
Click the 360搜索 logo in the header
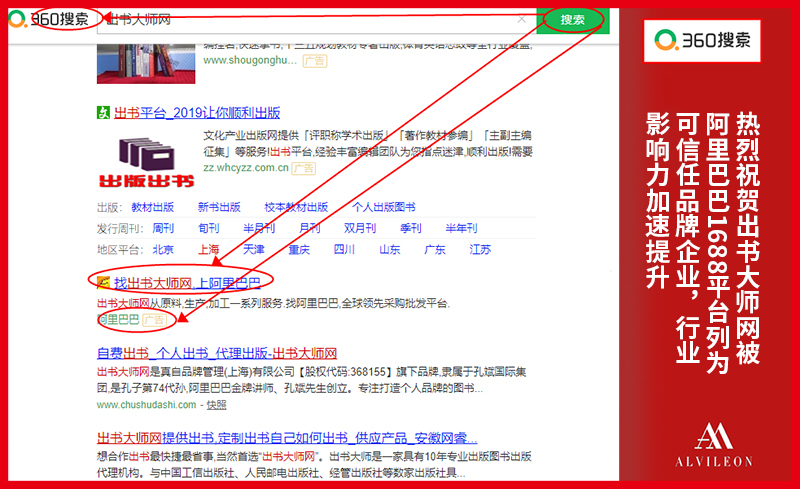click(x=55, y=19)
